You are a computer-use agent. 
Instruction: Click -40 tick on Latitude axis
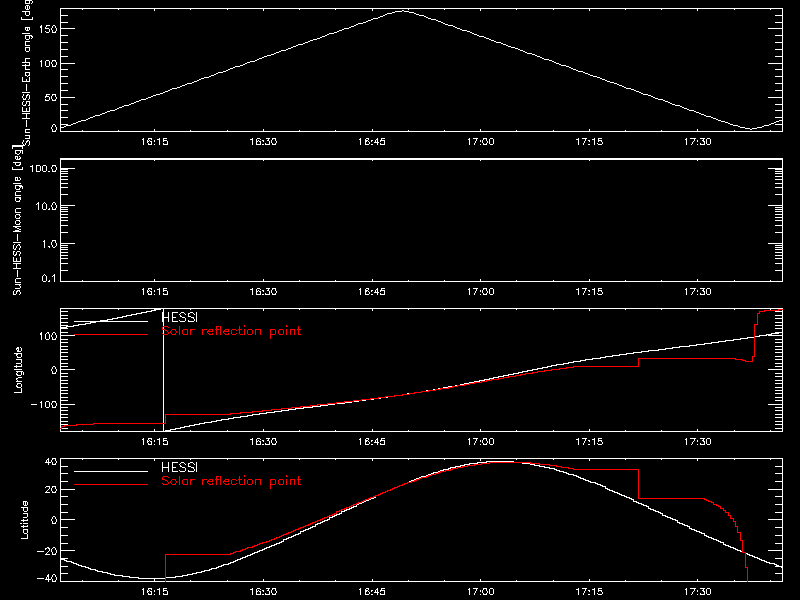47,579
